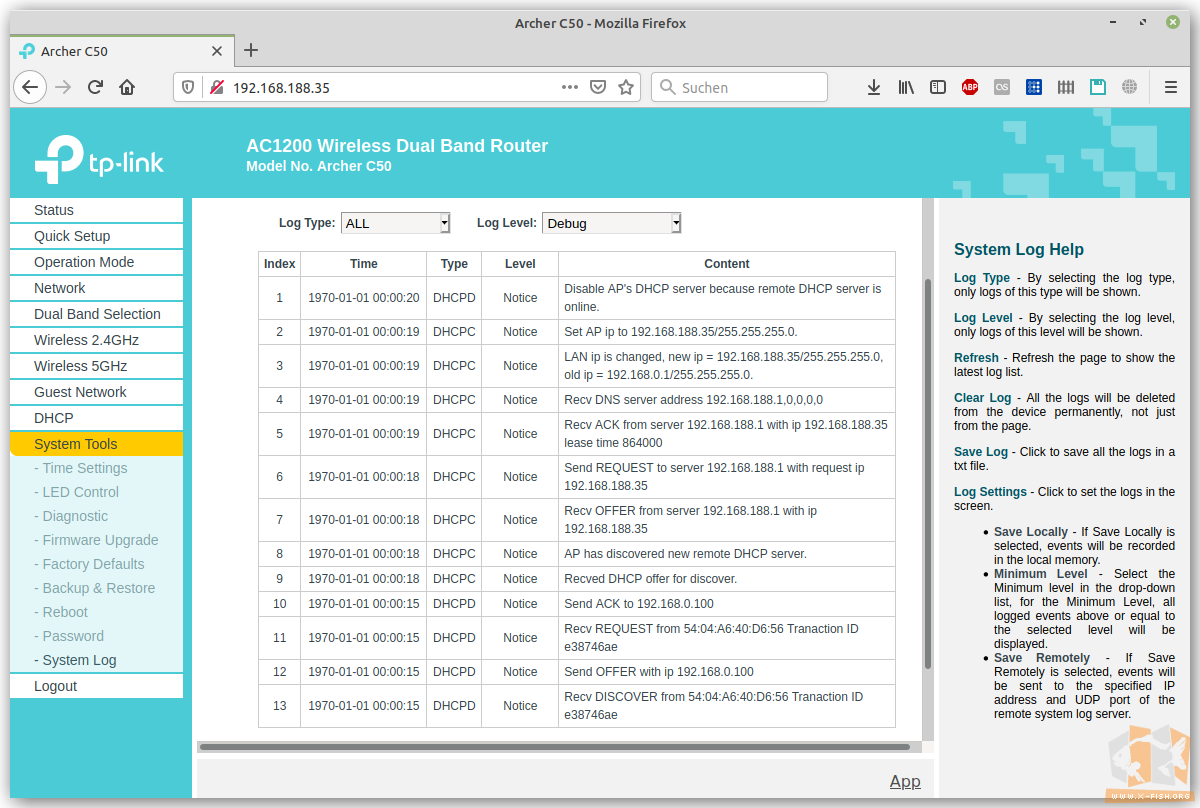Click the horizontal scrollbar under the log table
Viewport: 1200px width, 808px height.
coord(554,746)
